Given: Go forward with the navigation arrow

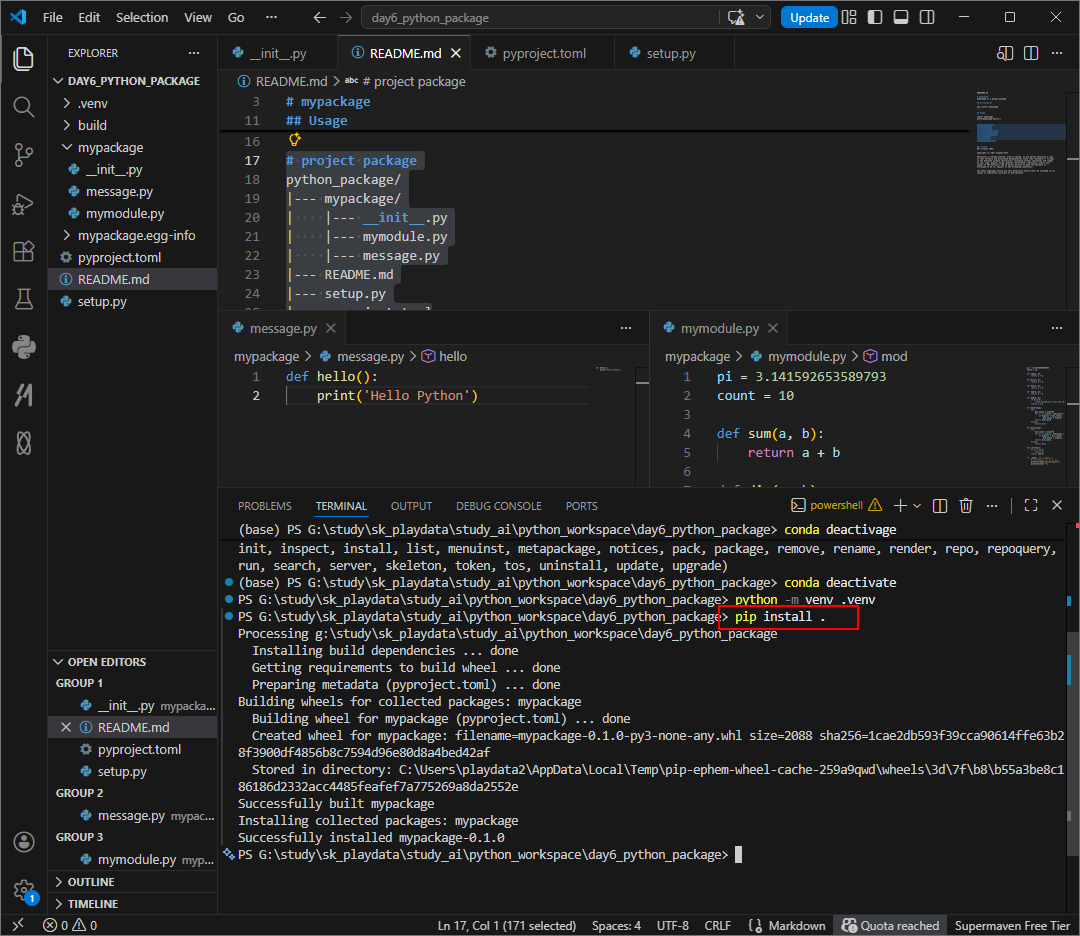Looking at the screenshot, I should pyautogui.click(x=346, y=17).
